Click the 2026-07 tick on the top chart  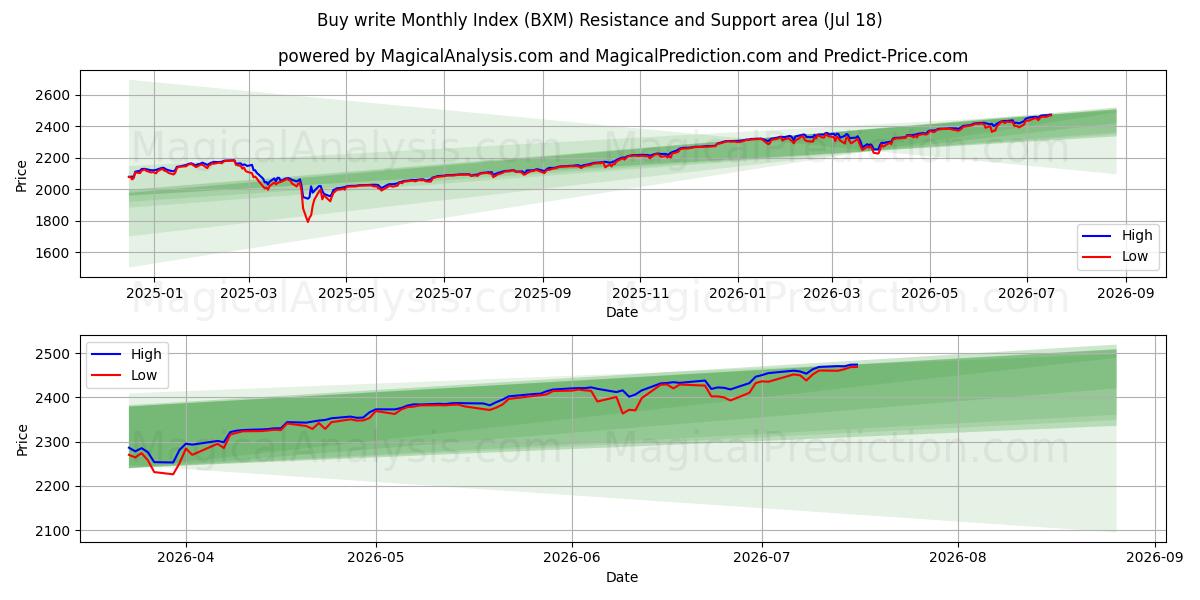1027,294
